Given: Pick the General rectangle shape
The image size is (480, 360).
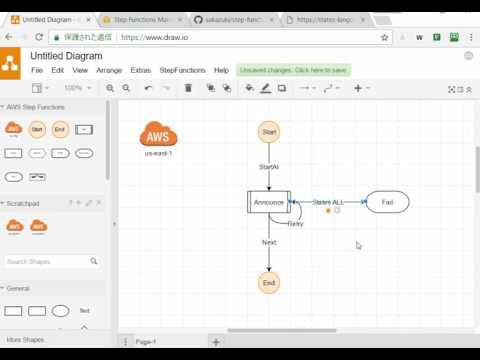Looking at the screenshot, I should (13, 311).
